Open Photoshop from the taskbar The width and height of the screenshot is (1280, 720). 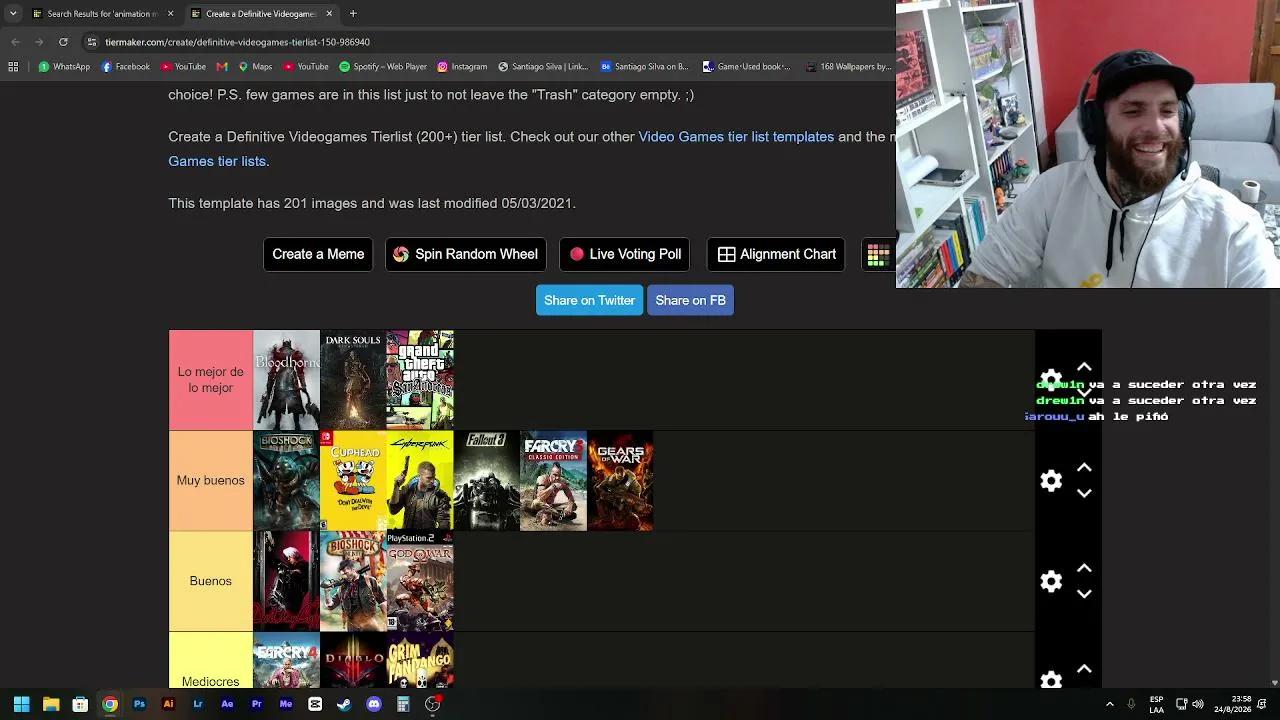click(139, 704)
